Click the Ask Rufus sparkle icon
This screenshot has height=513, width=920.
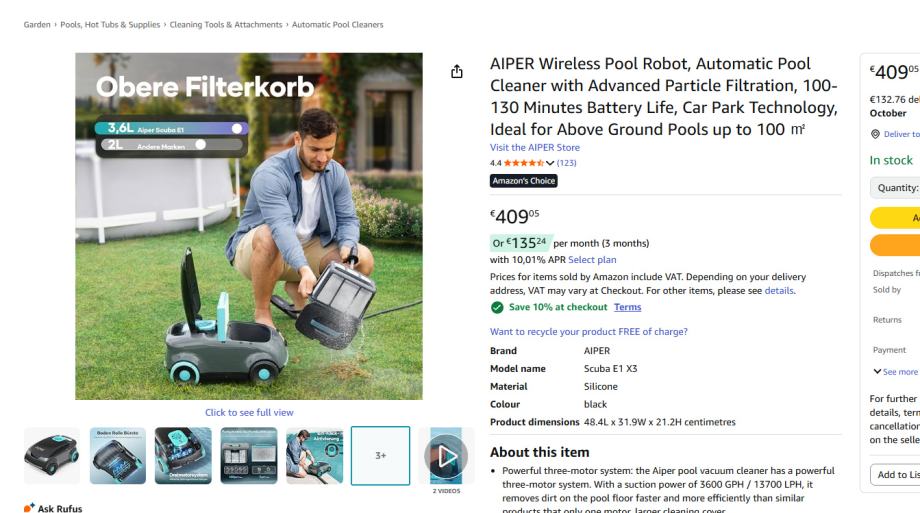point(30,508)
